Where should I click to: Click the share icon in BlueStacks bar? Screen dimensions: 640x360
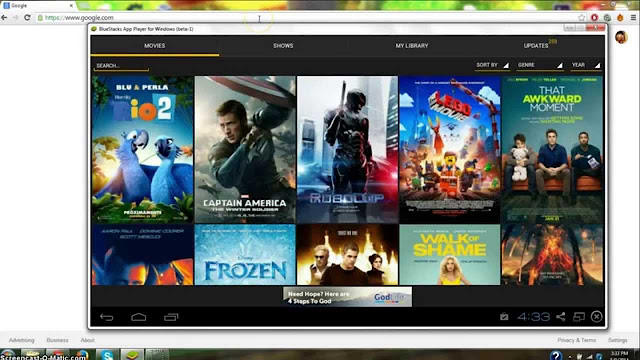click(x=561, y=317)
